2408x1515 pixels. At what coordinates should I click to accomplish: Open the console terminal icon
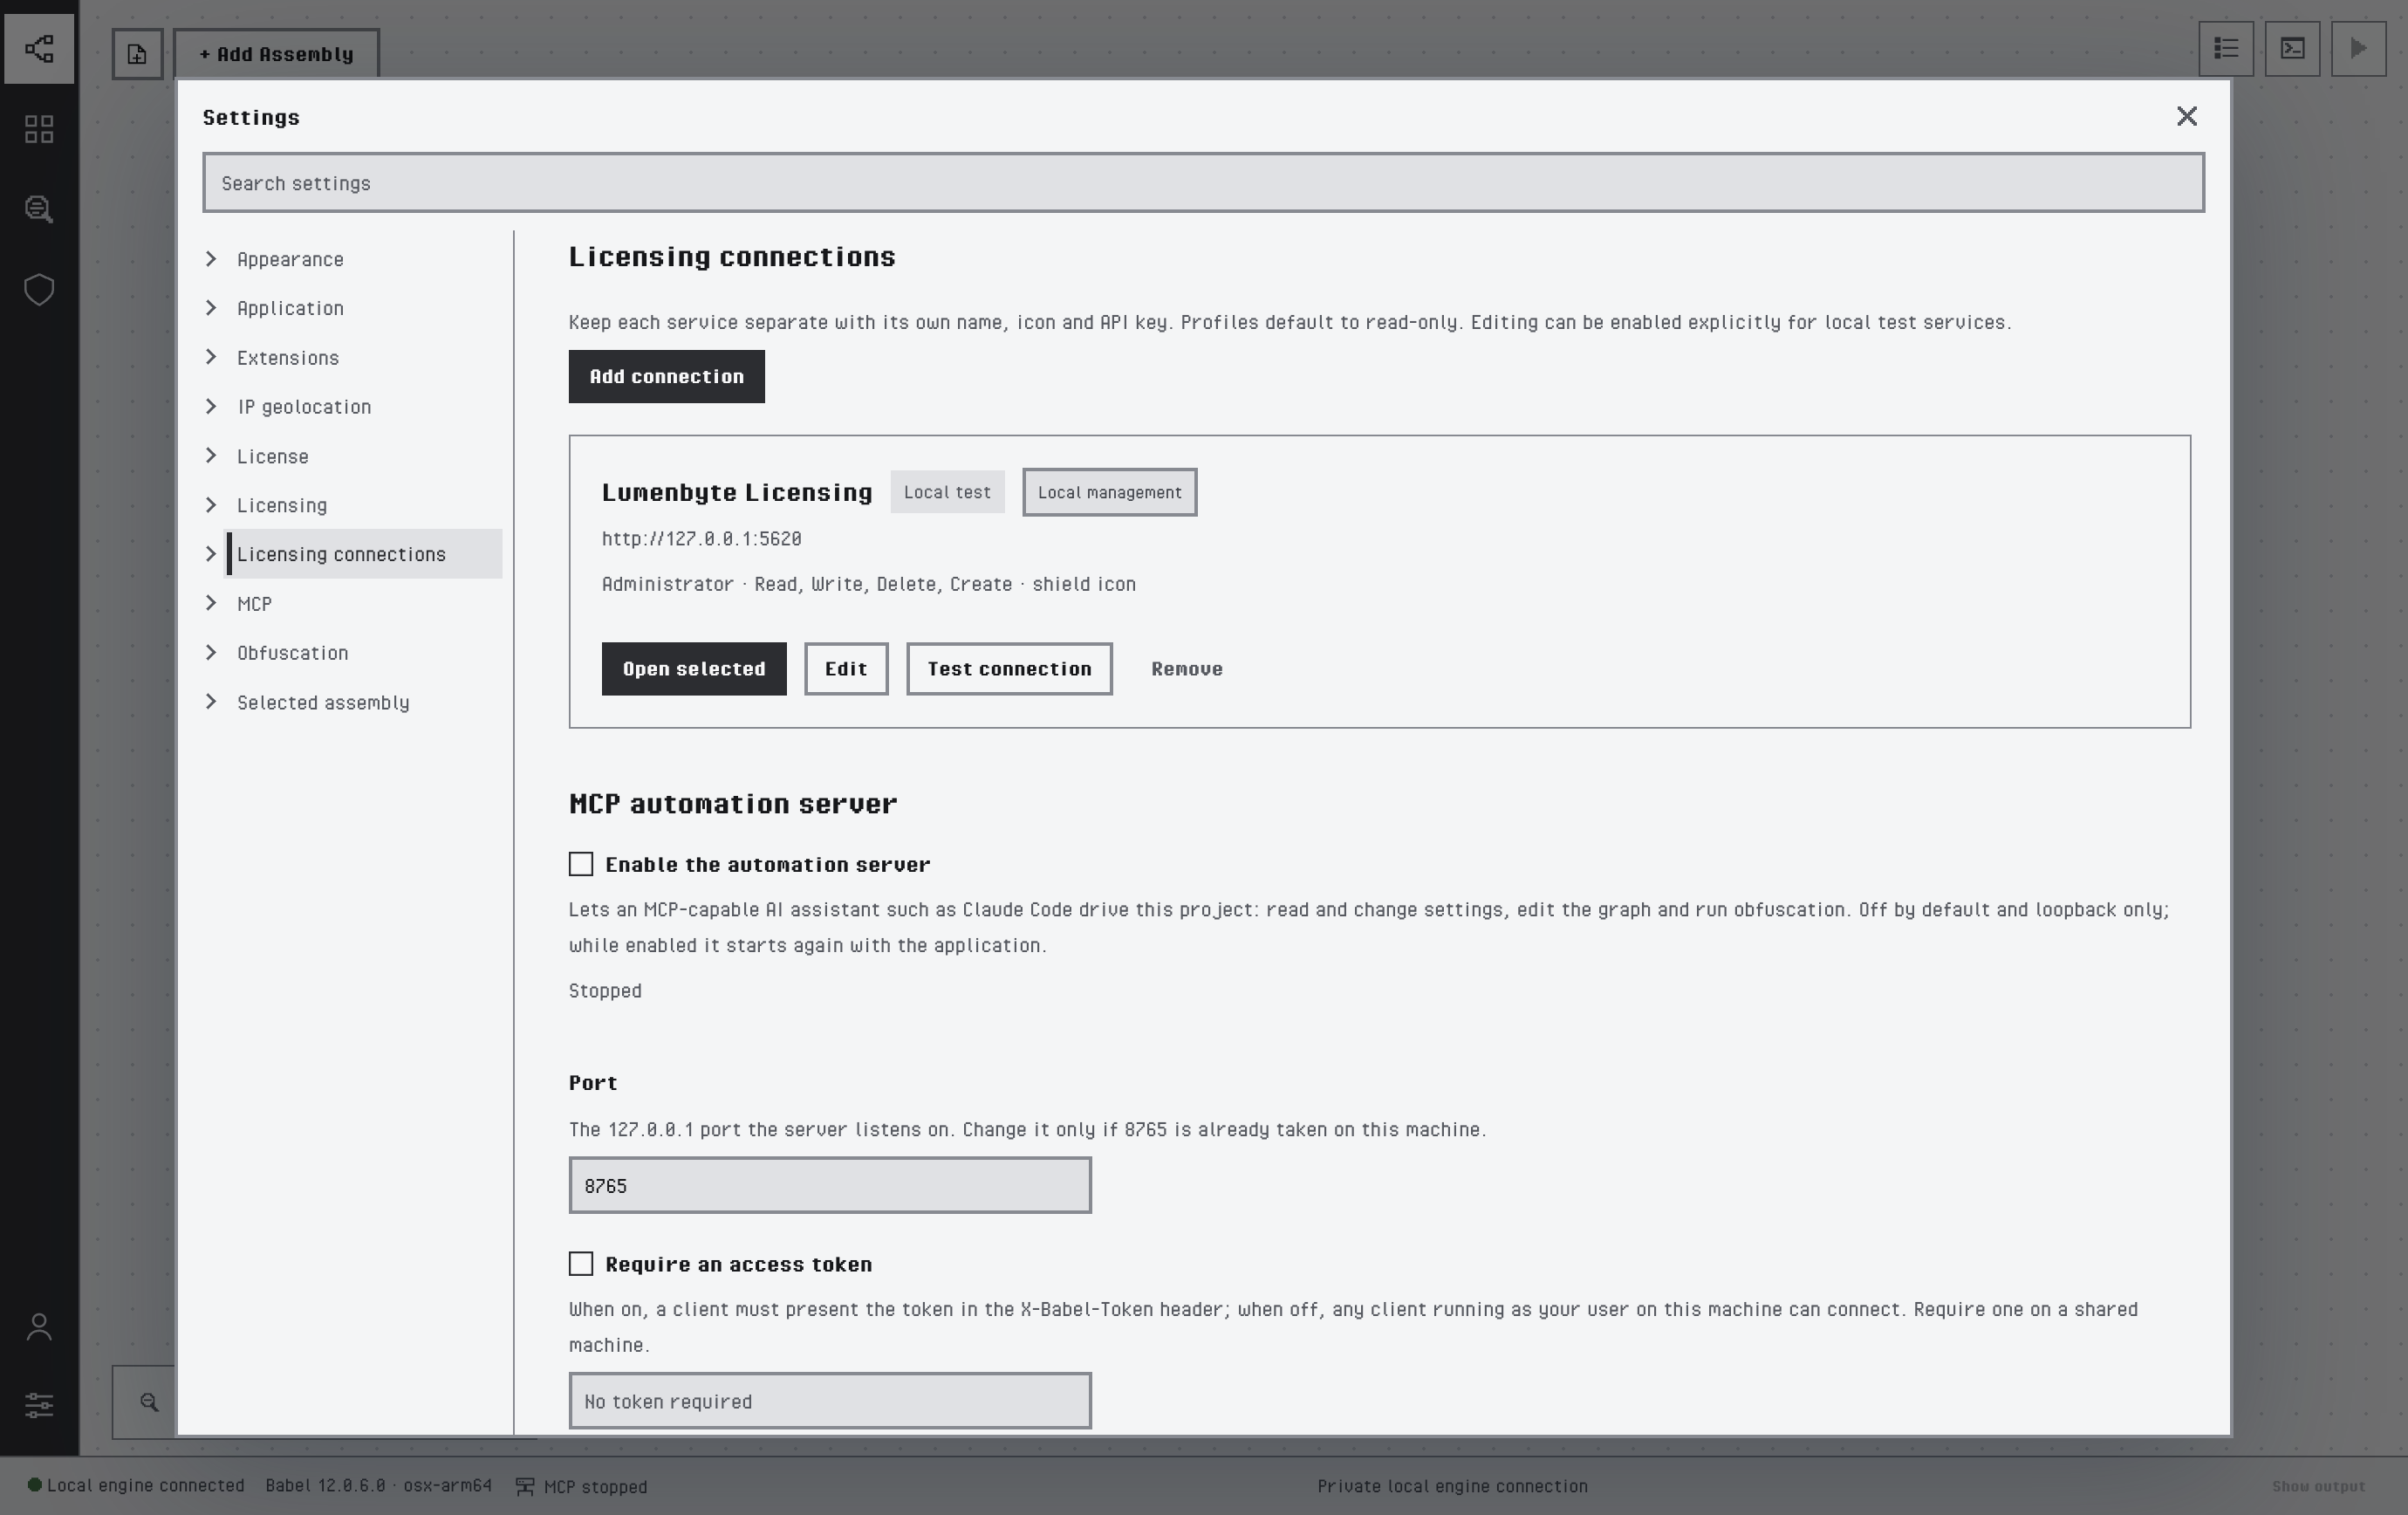[2292, 48]
